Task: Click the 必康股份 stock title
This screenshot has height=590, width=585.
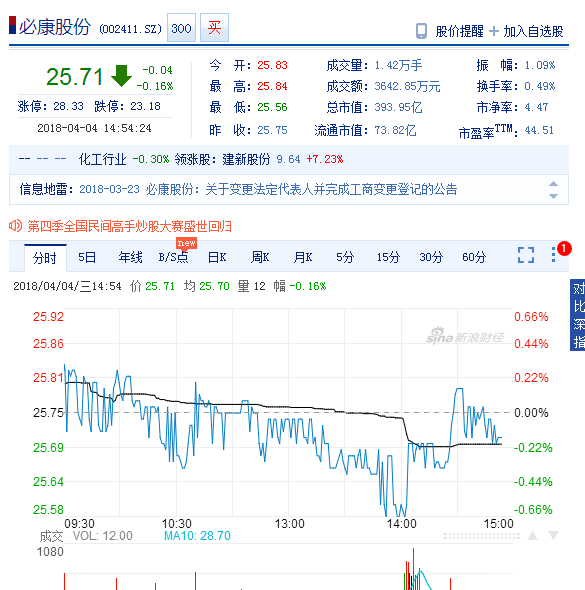Action: pyautogui.click(x=55, y=27)
